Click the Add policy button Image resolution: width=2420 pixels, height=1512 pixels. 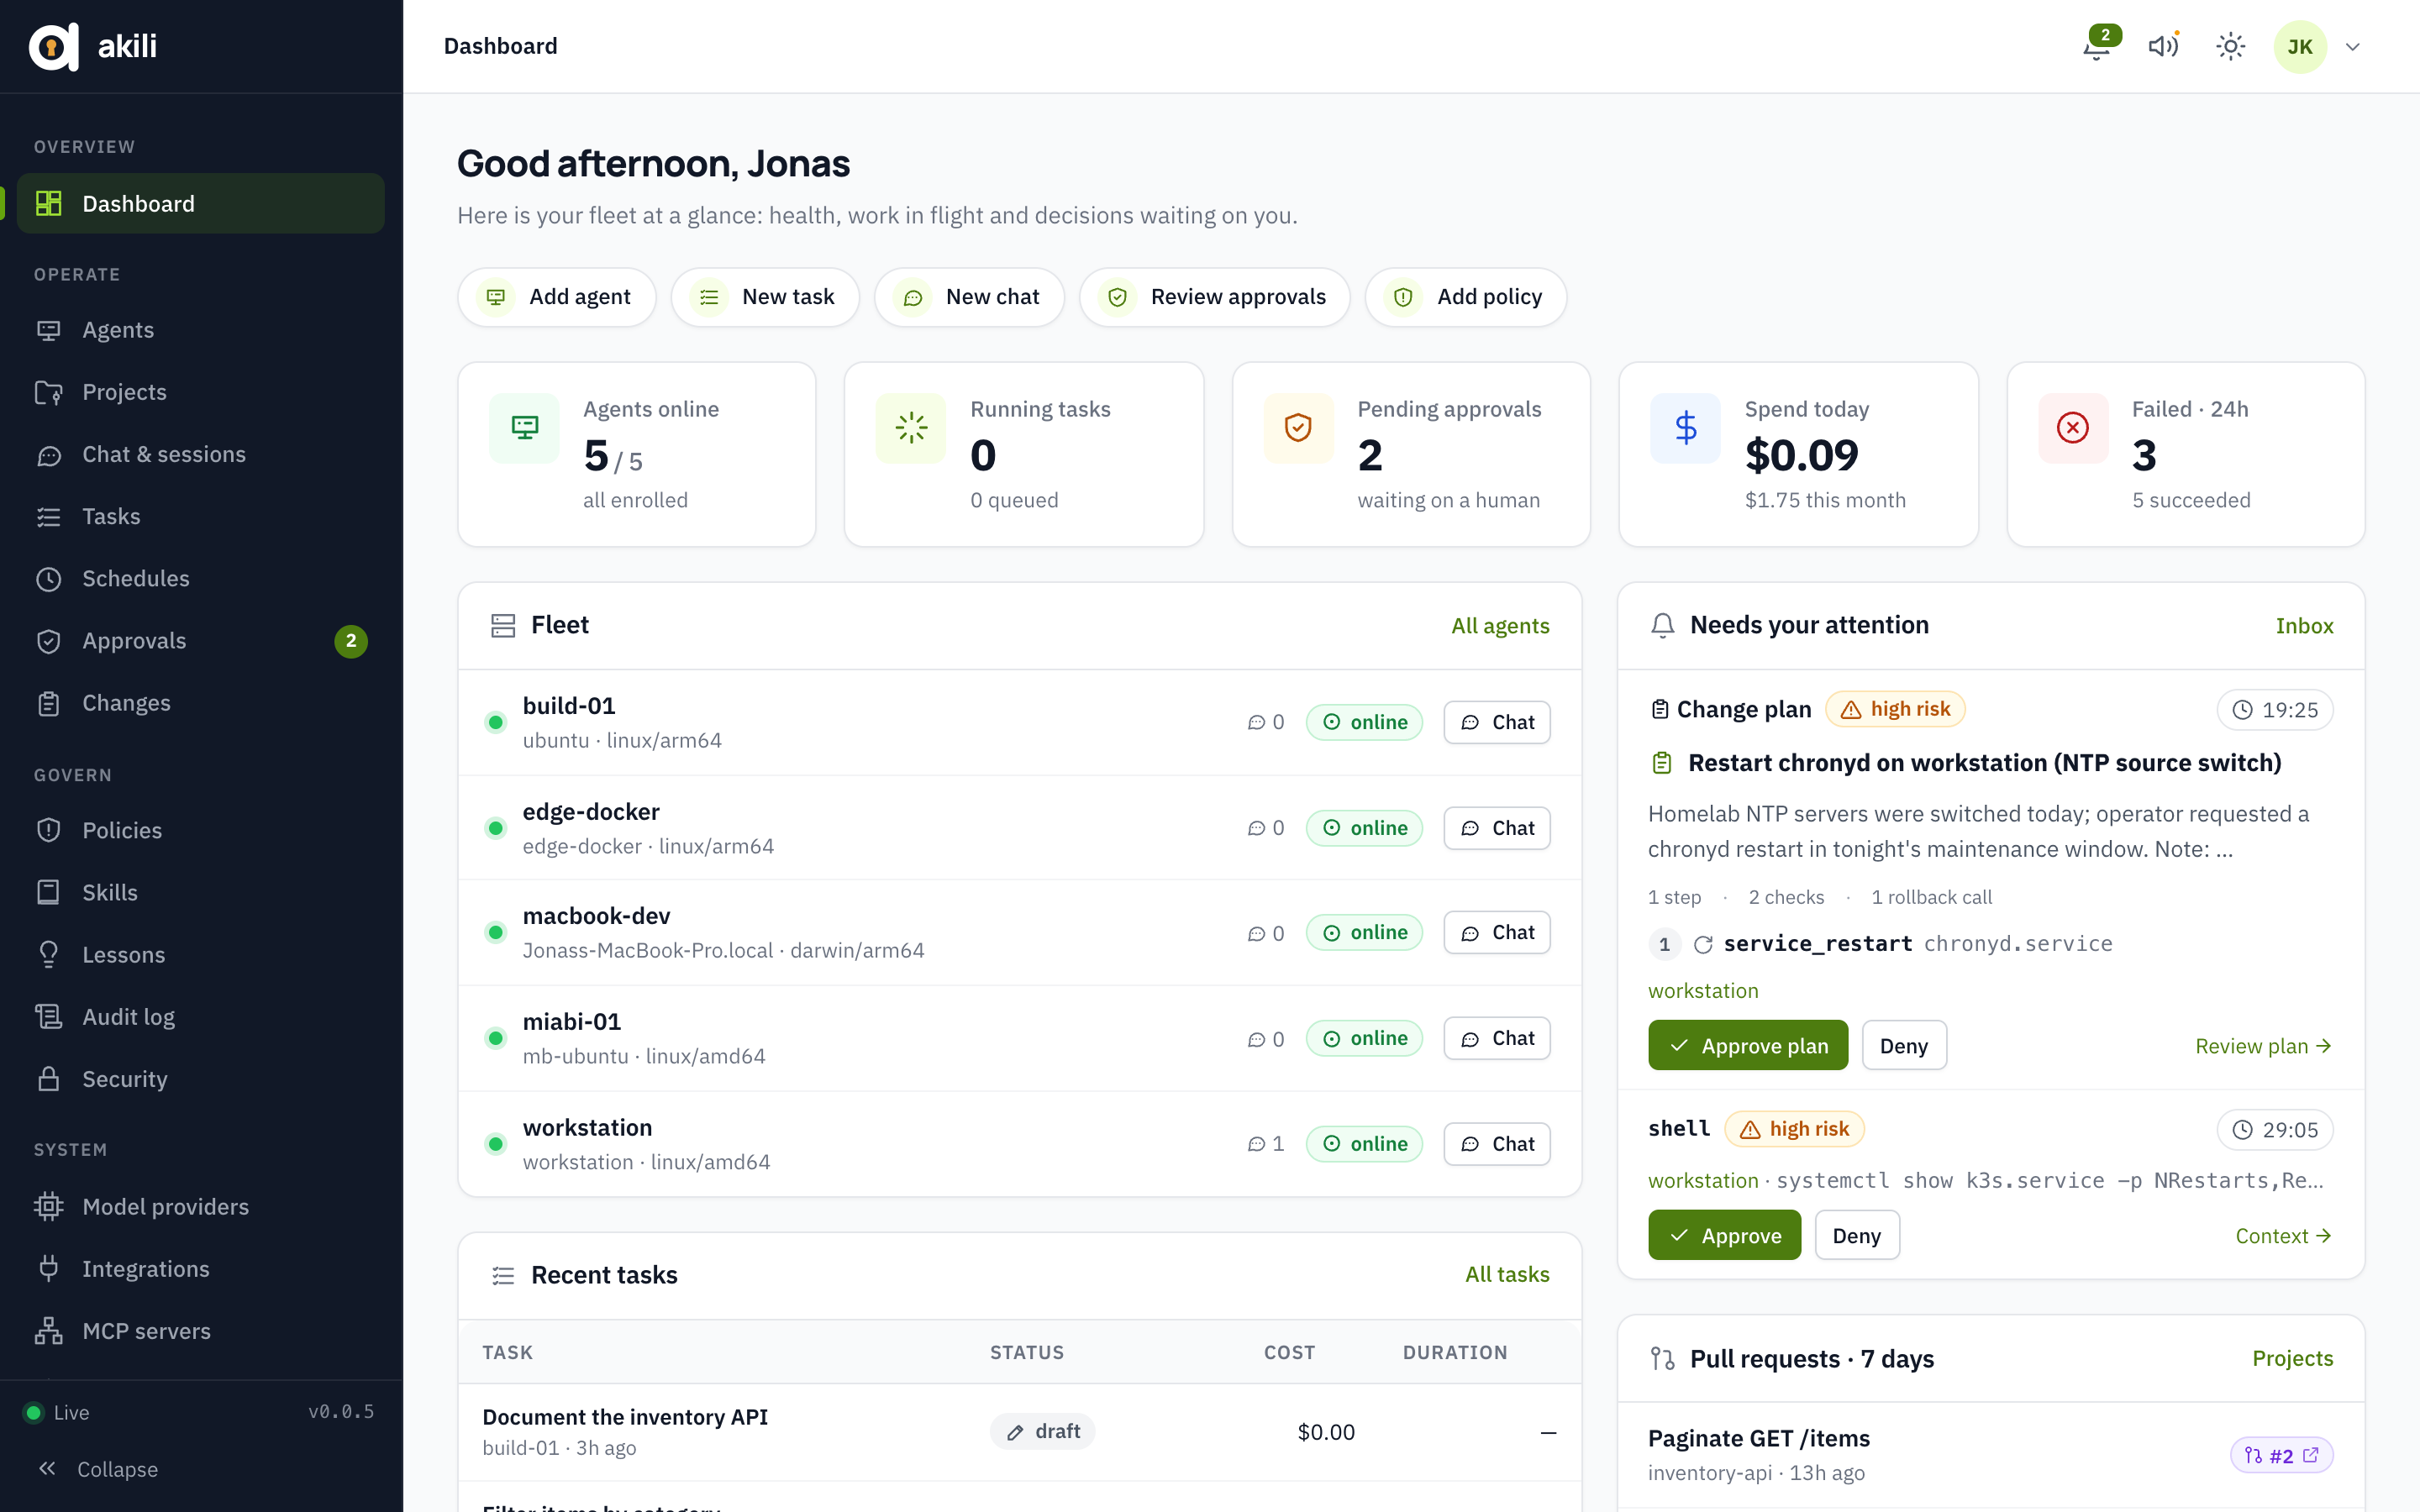[1466, 297]
